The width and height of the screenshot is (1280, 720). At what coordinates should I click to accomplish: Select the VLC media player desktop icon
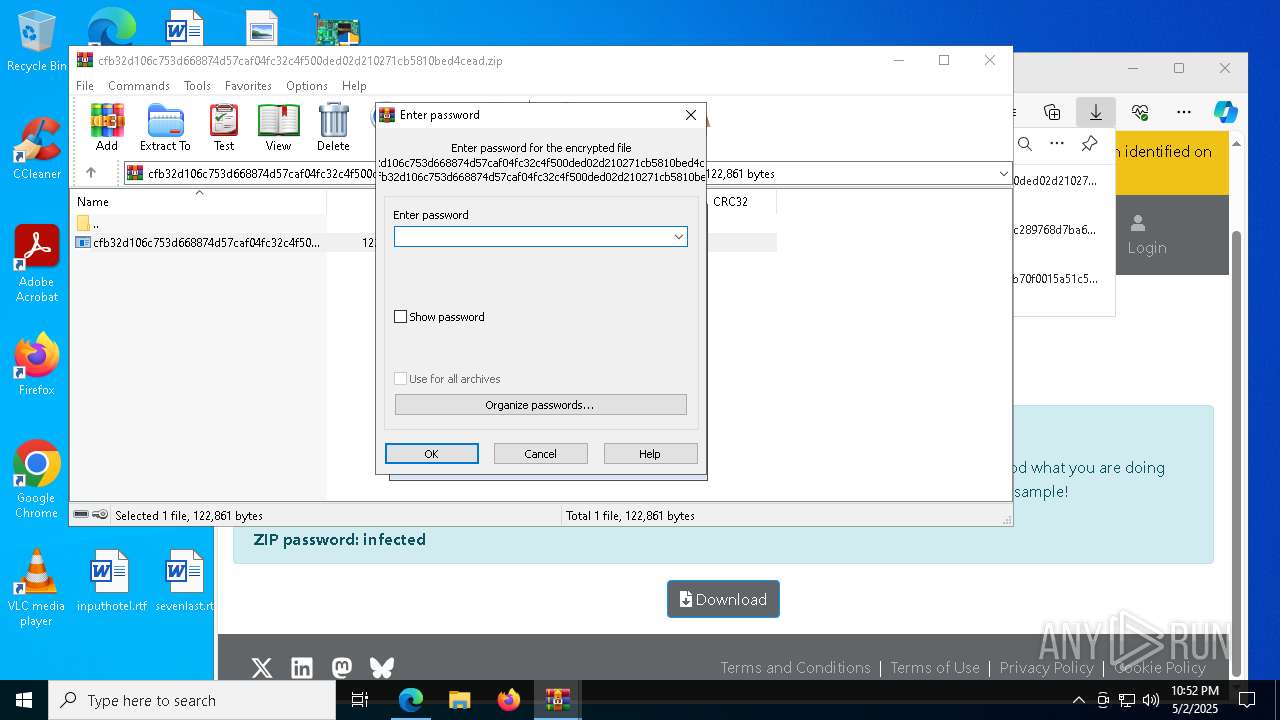[x=36, y=588]
